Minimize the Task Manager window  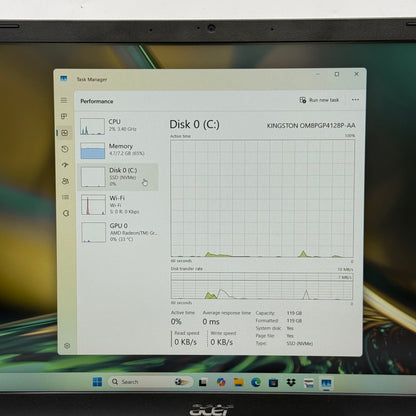click(318, 74)
